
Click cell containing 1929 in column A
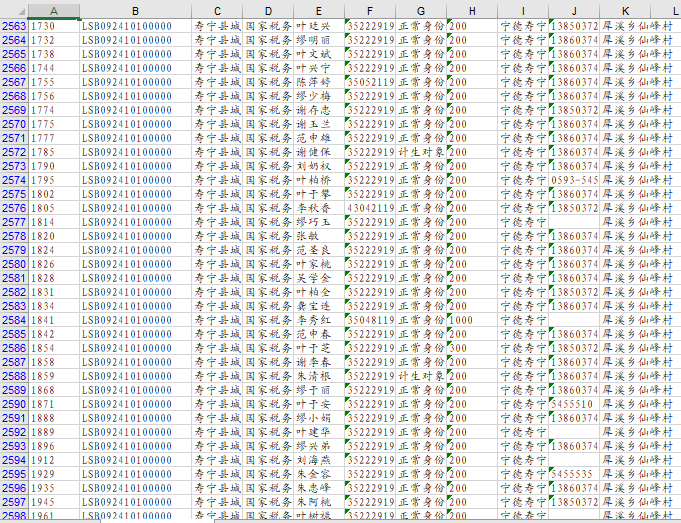[54, 474]
